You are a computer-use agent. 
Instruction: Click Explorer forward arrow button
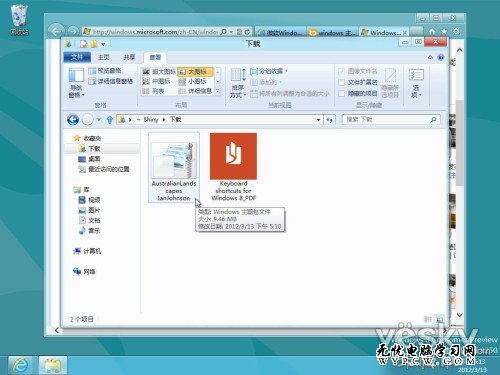88,119
